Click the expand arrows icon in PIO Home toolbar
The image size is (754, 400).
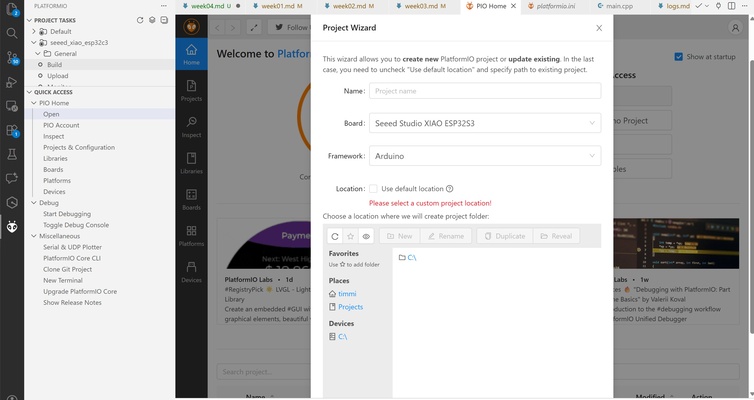pos(254,27)
